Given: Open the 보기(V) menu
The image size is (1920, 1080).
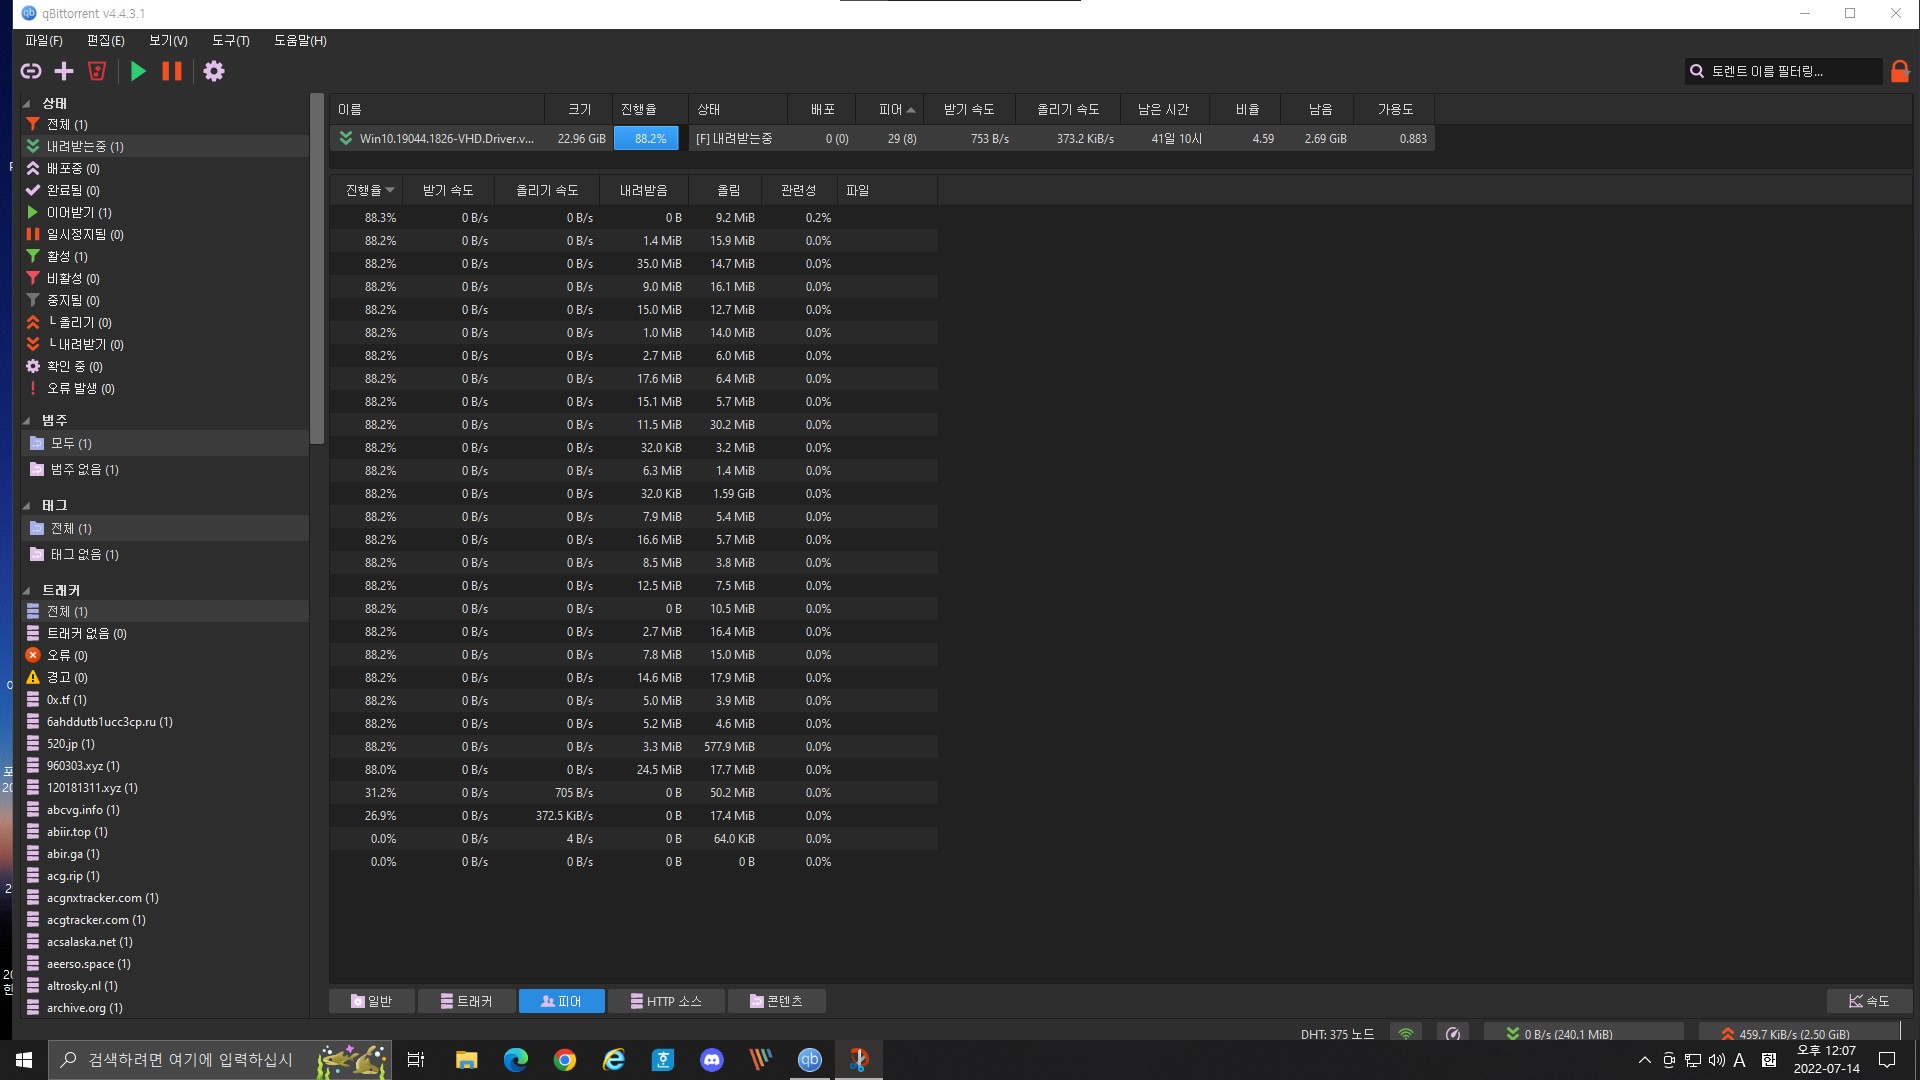Looking at the screenshot, I should (x=168, y=40).
